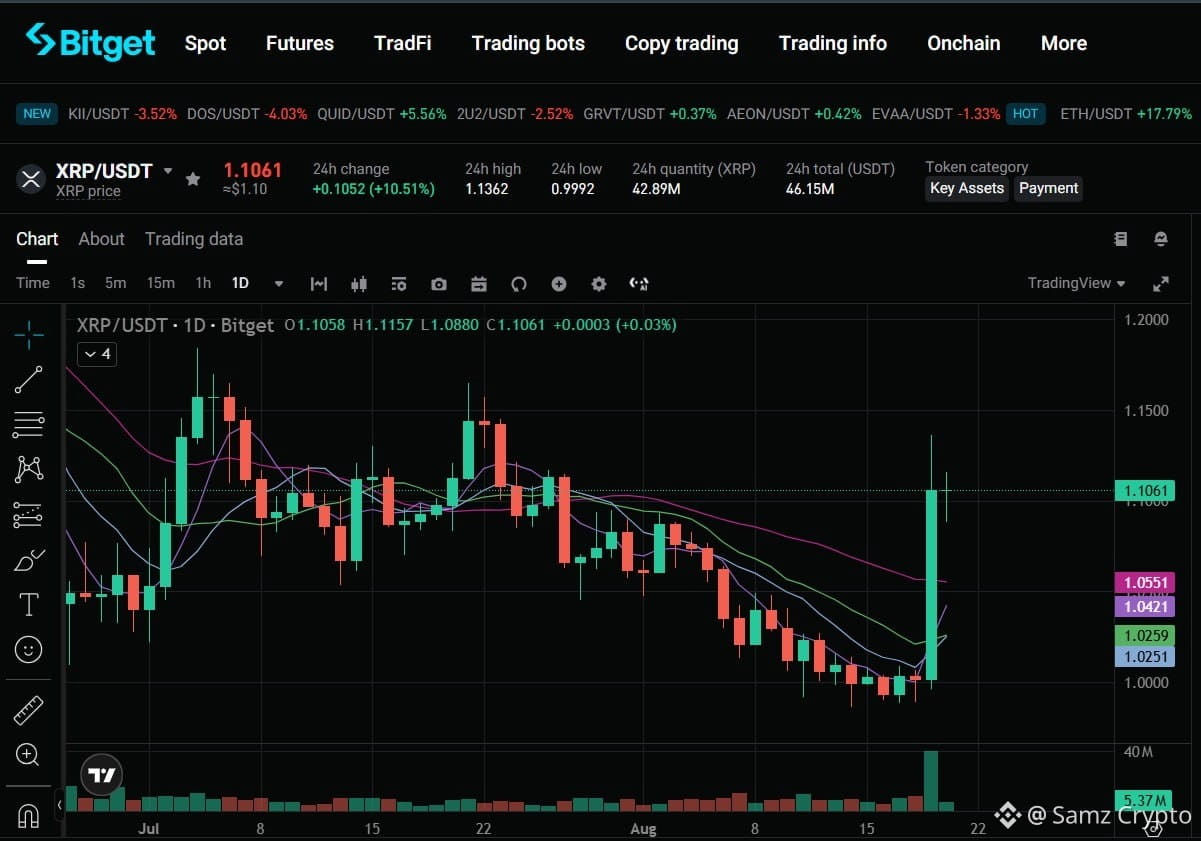Select AEON/USDT in the ticker bar
The image size is (1201, 841).
click(x=794, y=114)
